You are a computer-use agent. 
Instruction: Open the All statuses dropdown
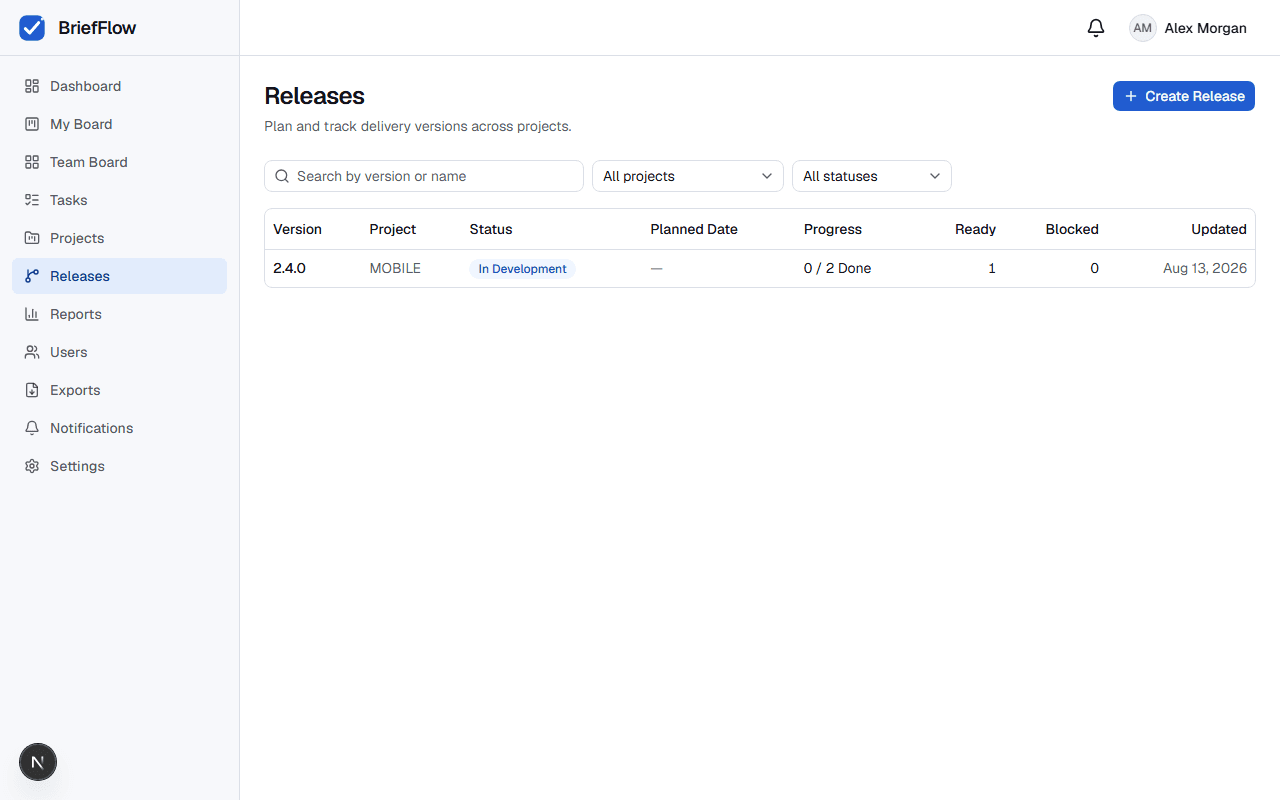(x=872, y=176)
